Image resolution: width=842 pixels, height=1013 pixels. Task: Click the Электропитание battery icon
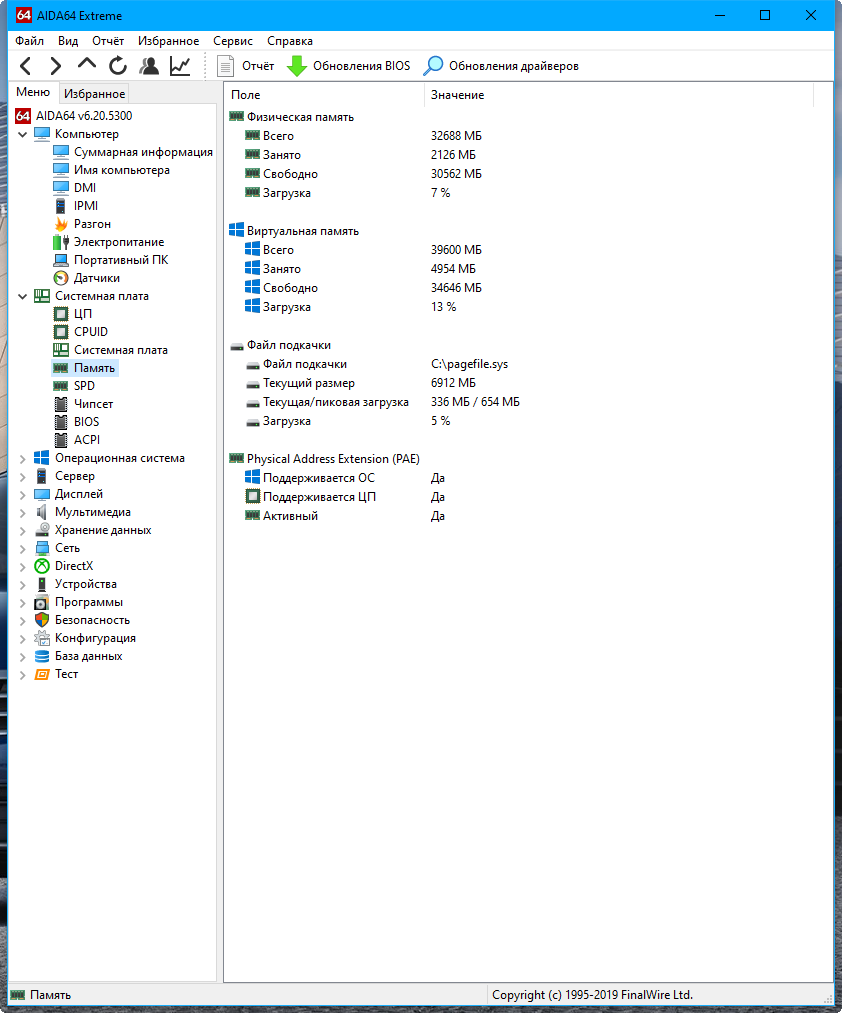pos(61,242)
